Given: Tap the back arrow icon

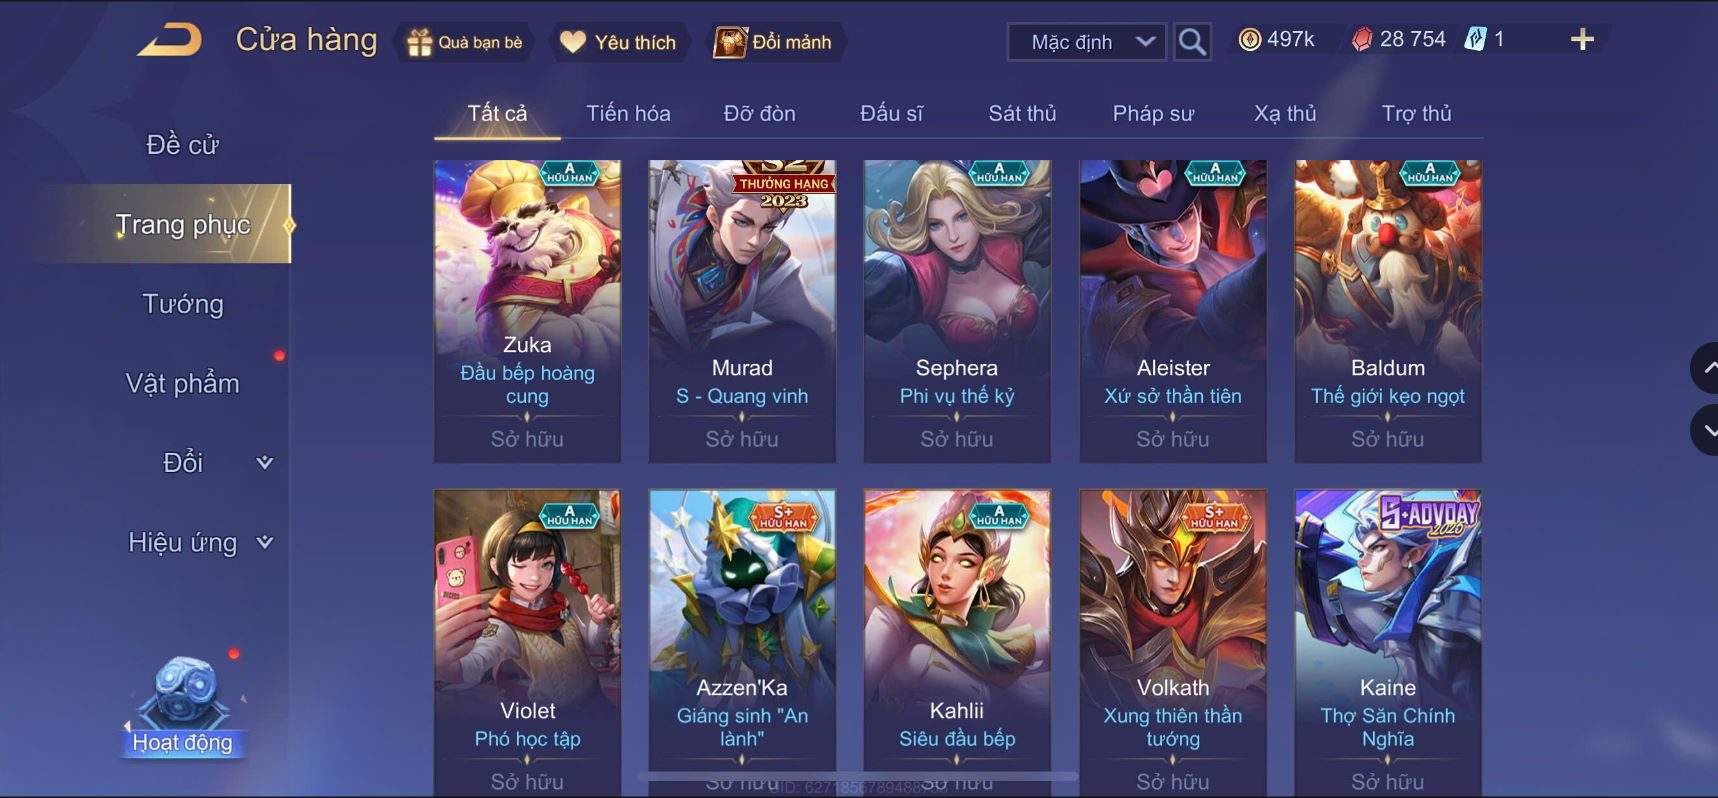Looking at the screenshot, I should [170, 40].
